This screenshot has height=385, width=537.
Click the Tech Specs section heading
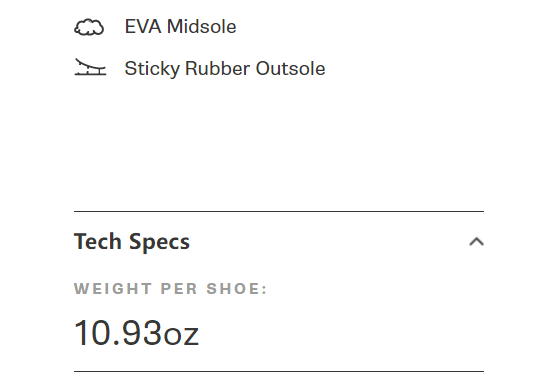pos(132,242)
